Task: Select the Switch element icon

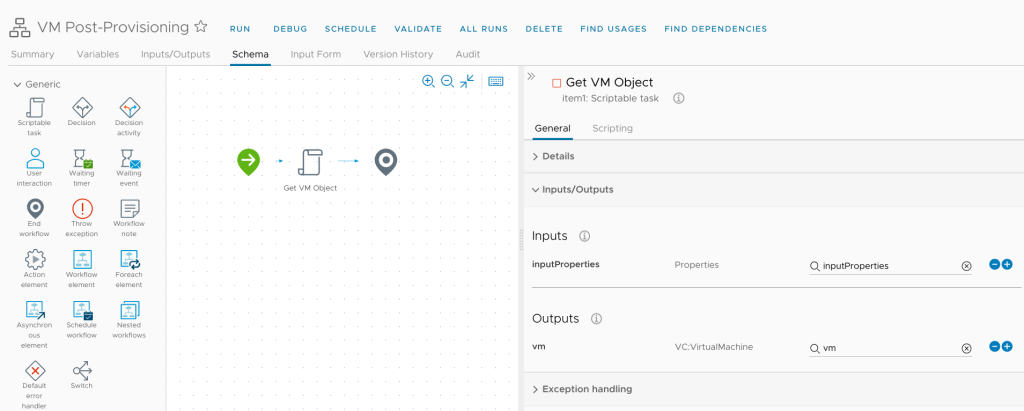Action: click(x=82, y=370)
